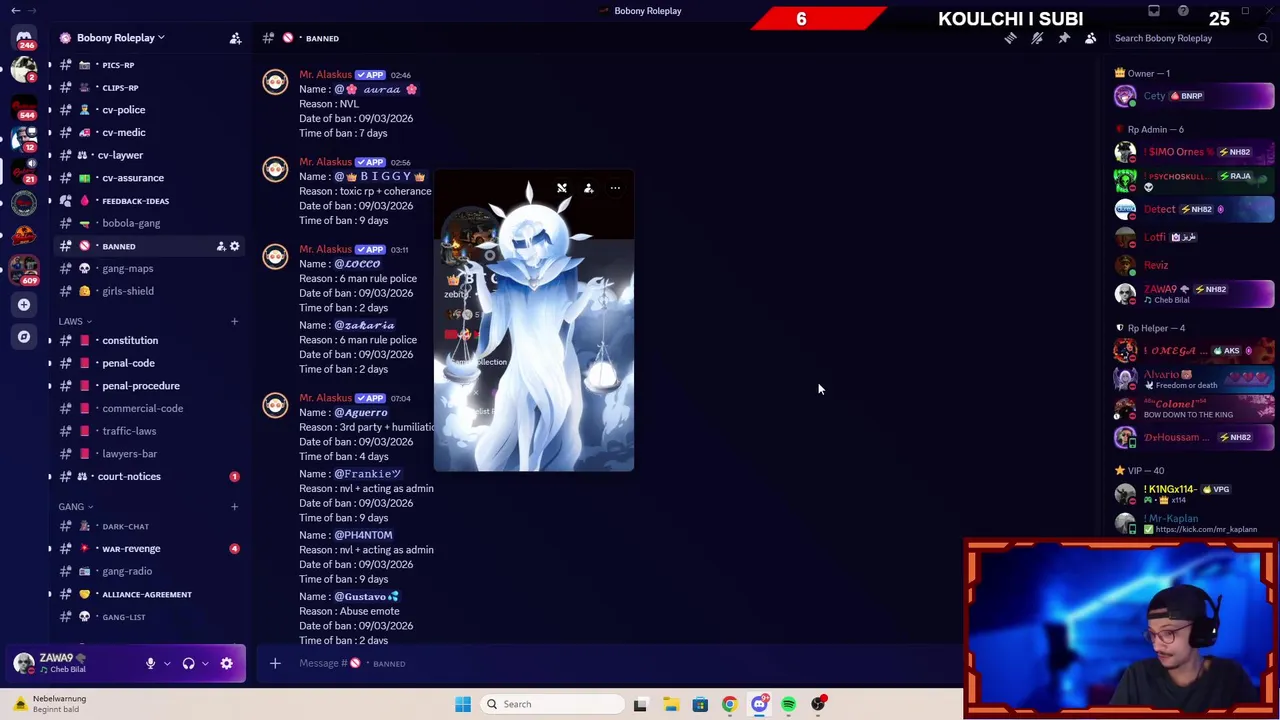Screen dimensions: 1280x720
Task: Open the inbox icon in title bar
Action: pyautogui.click(x=1154, y=11)
